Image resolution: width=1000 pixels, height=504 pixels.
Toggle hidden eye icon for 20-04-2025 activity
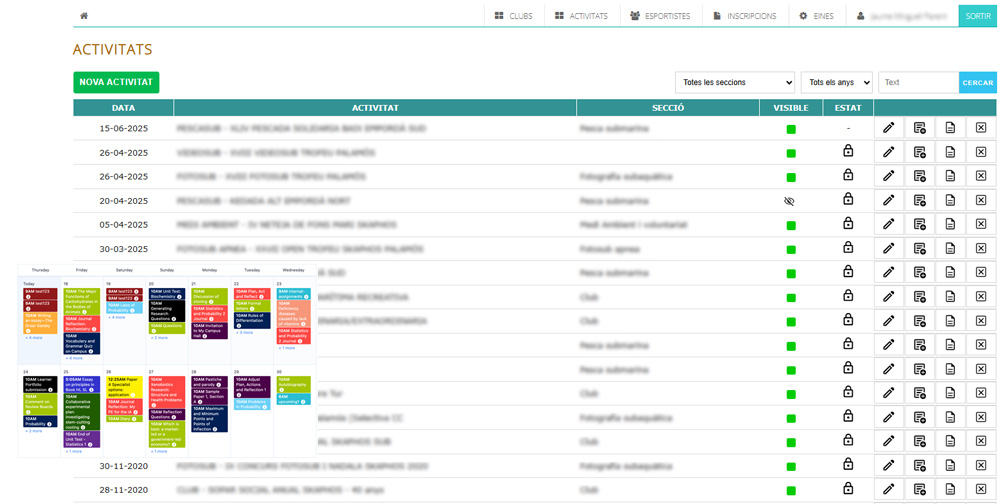790,200
